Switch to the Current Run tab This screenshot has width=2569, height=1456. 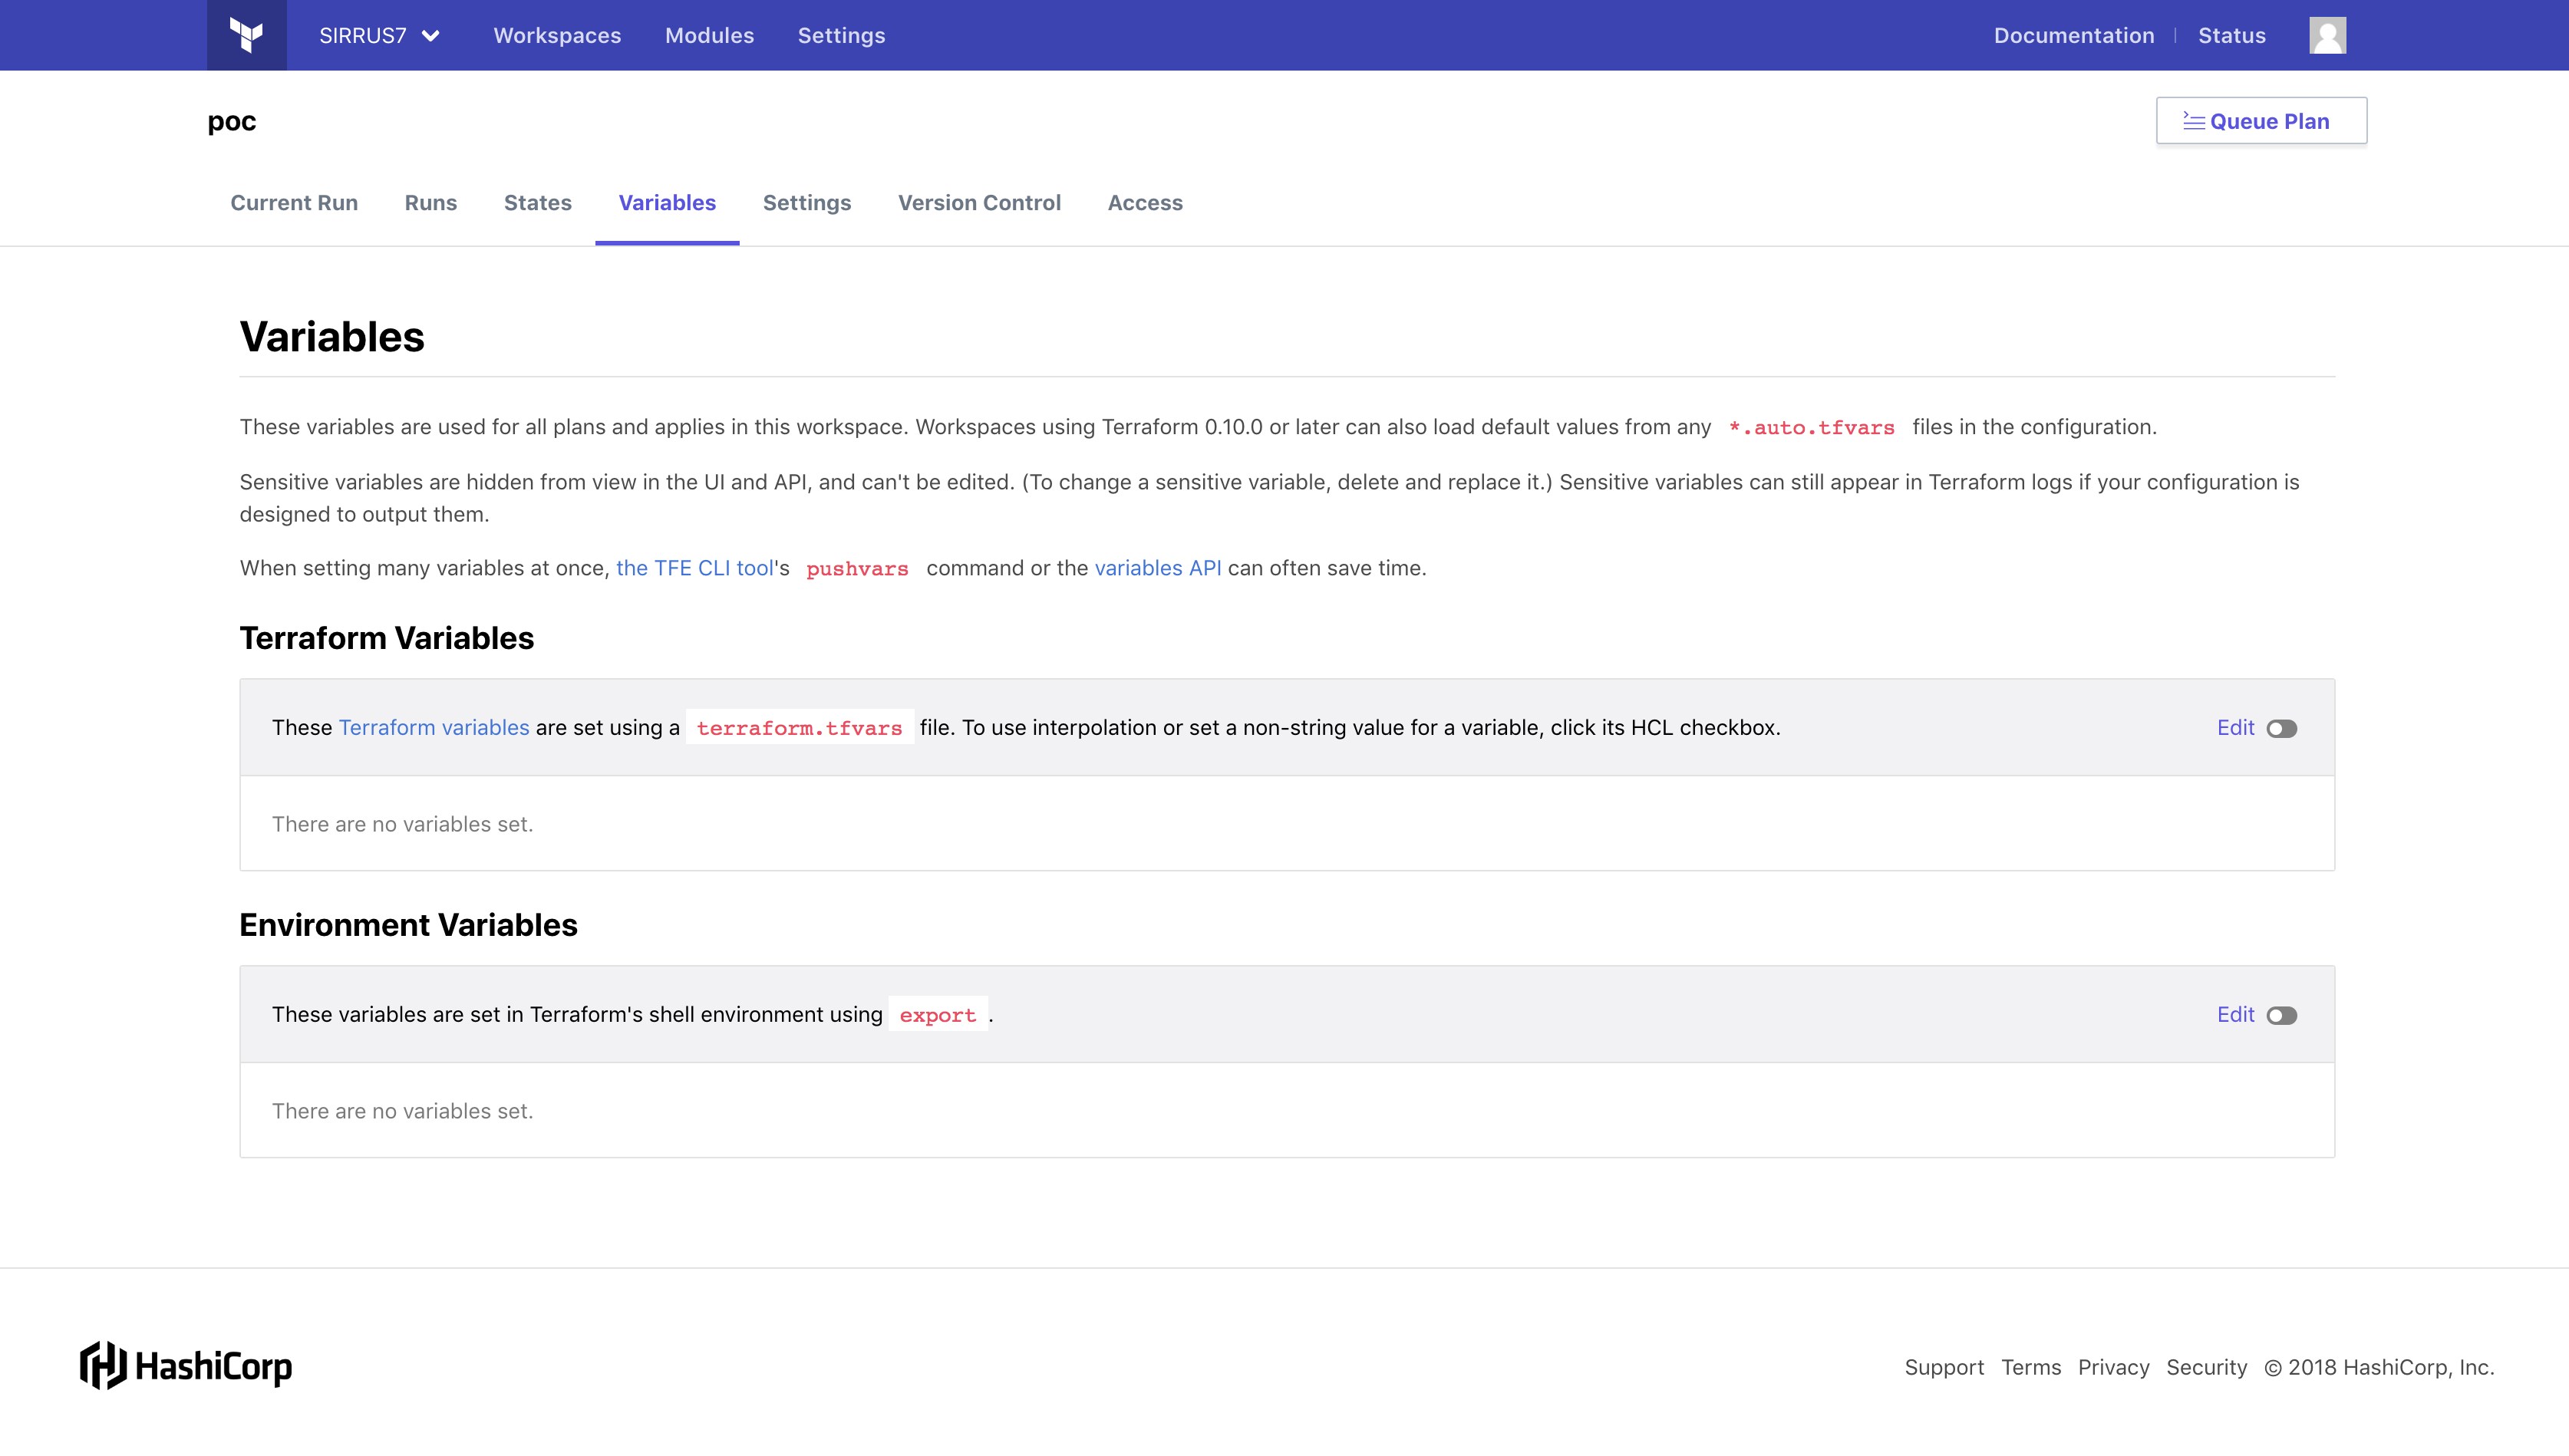pyautogui.click(x=294, y=203)
